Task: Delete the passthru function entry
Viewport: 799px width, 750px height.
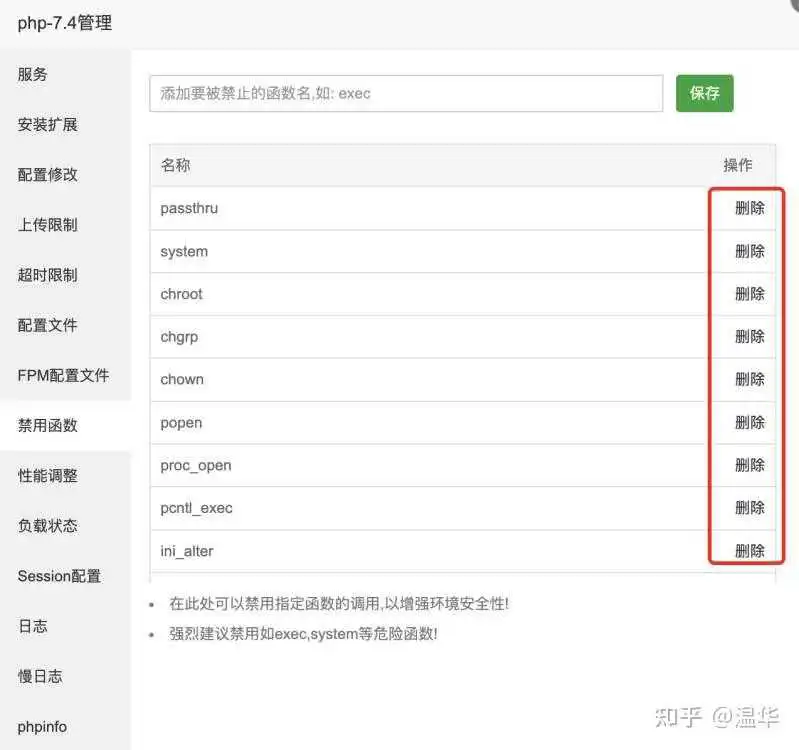Action: click(x=750, y=208)
